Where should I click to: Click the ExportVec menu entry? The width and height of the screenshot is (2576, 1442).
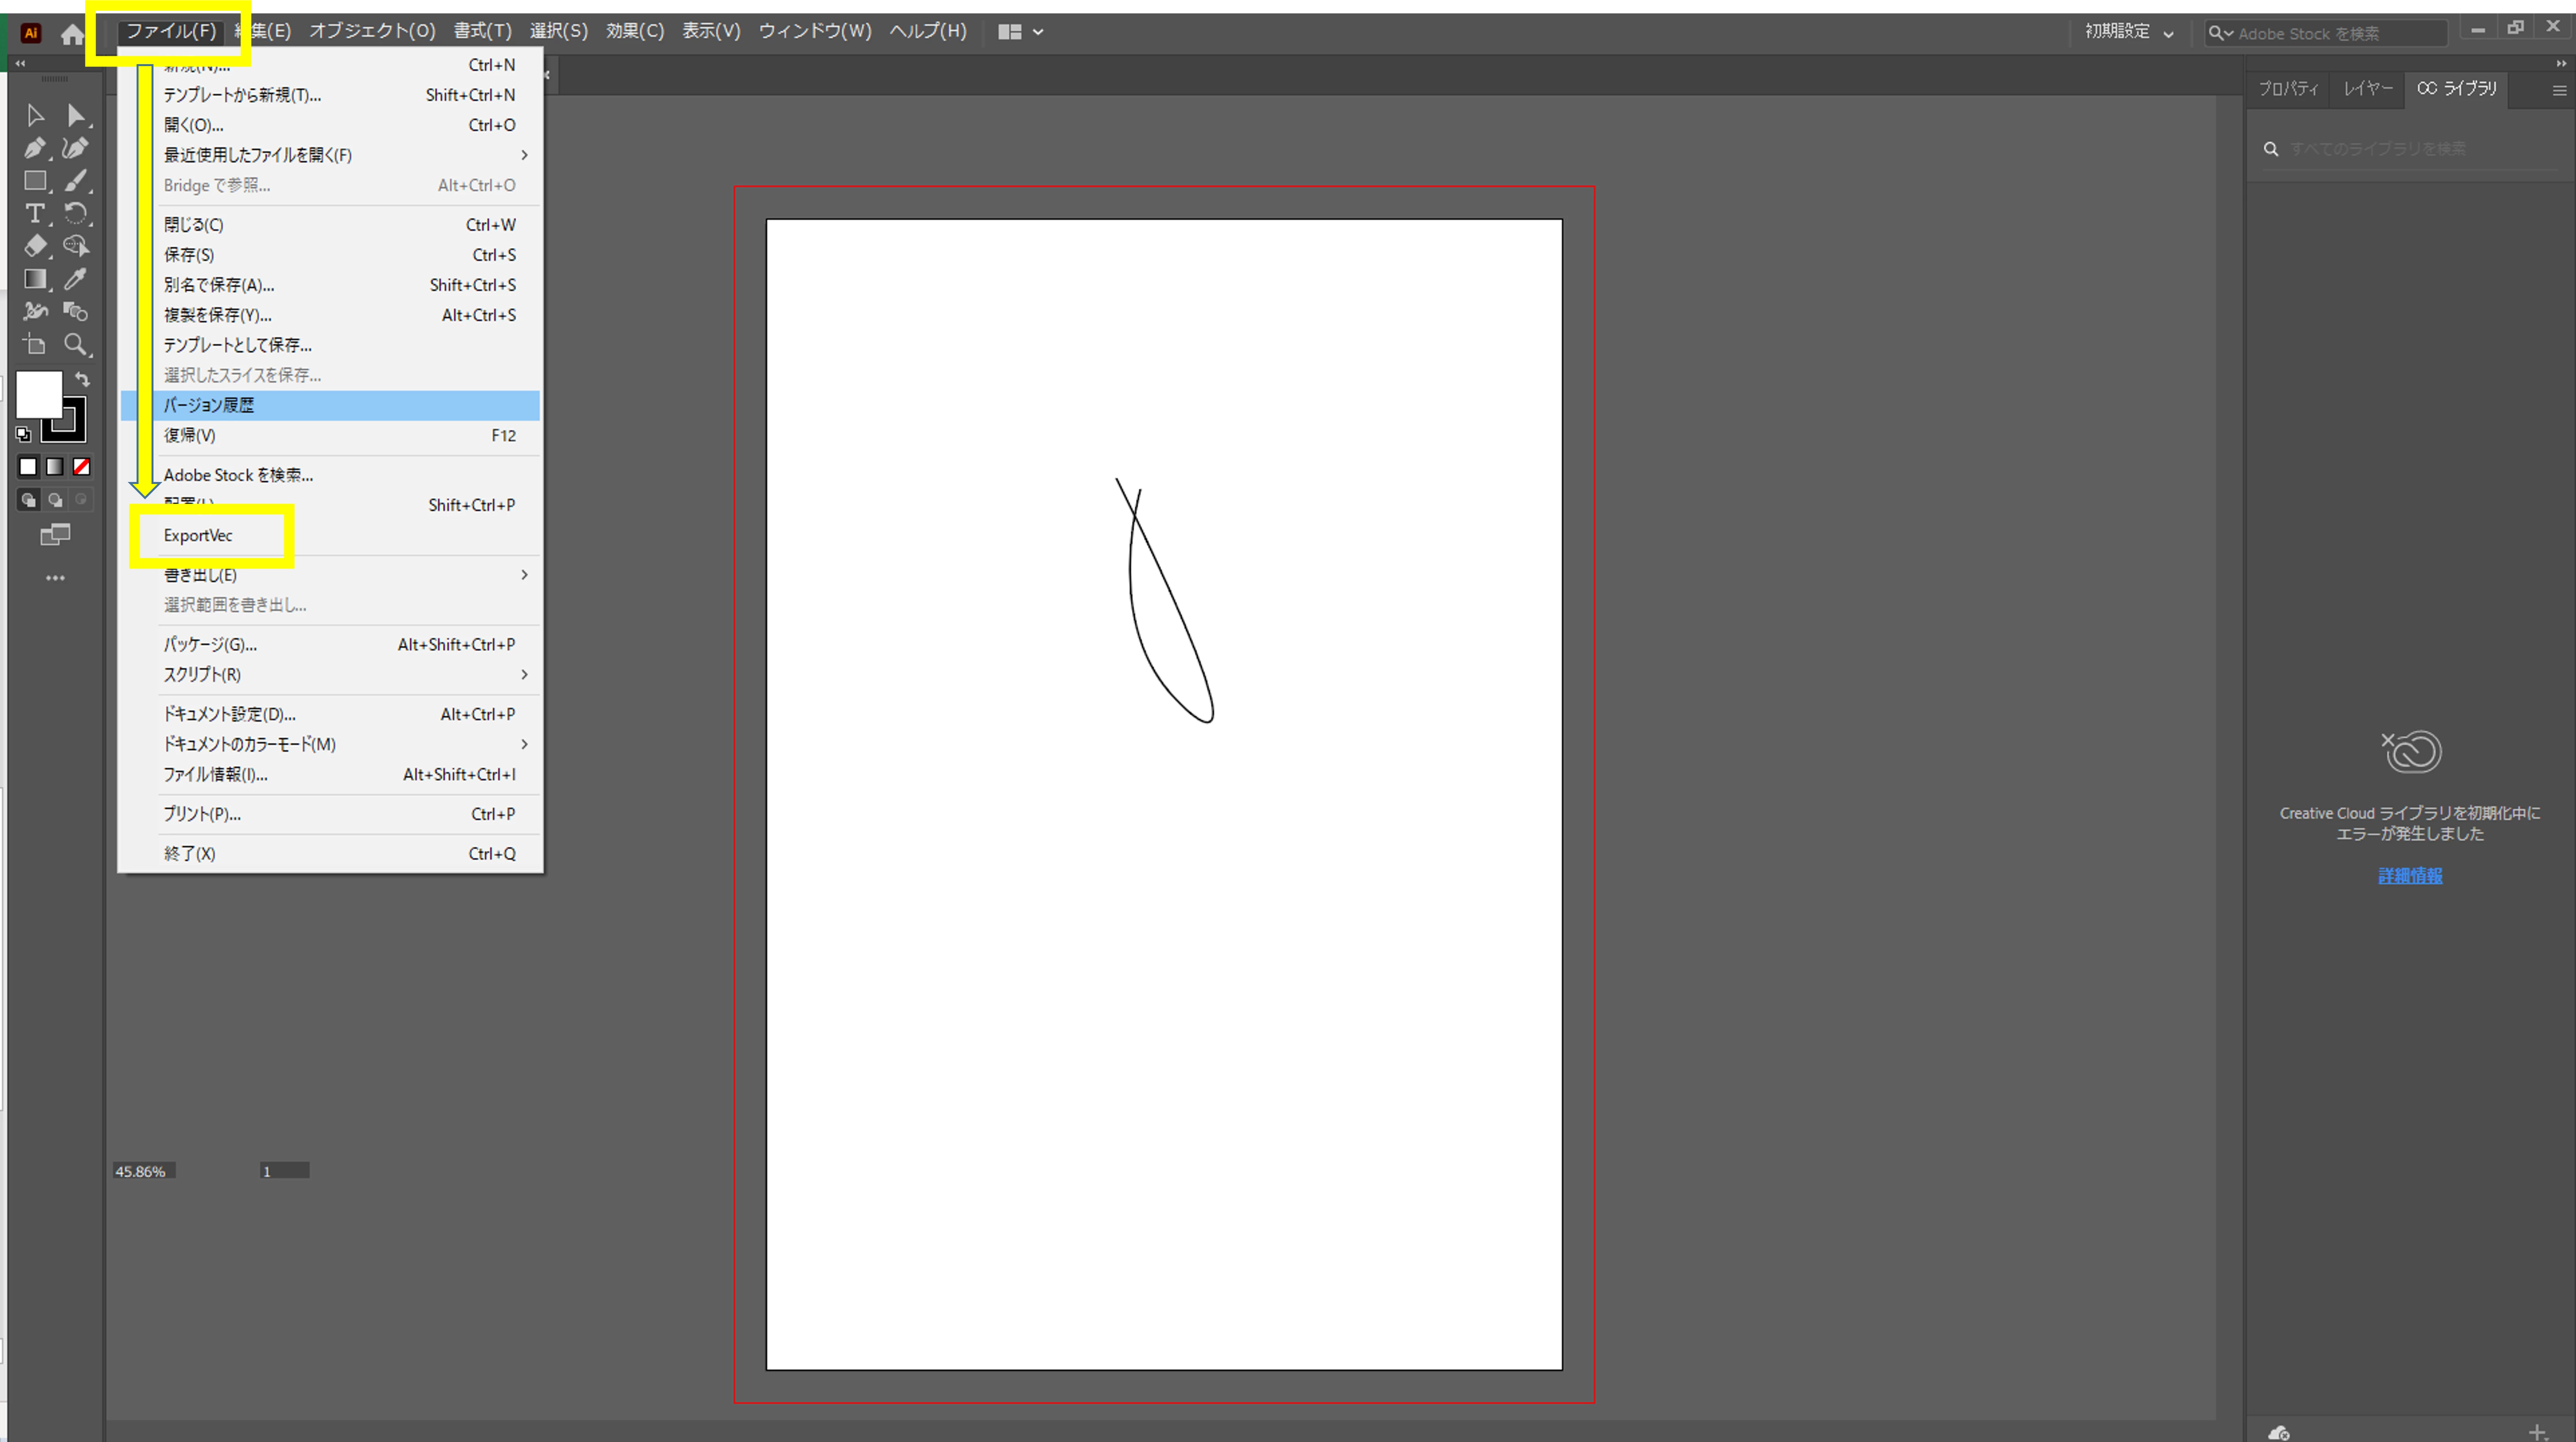click(x=198, y=536)
